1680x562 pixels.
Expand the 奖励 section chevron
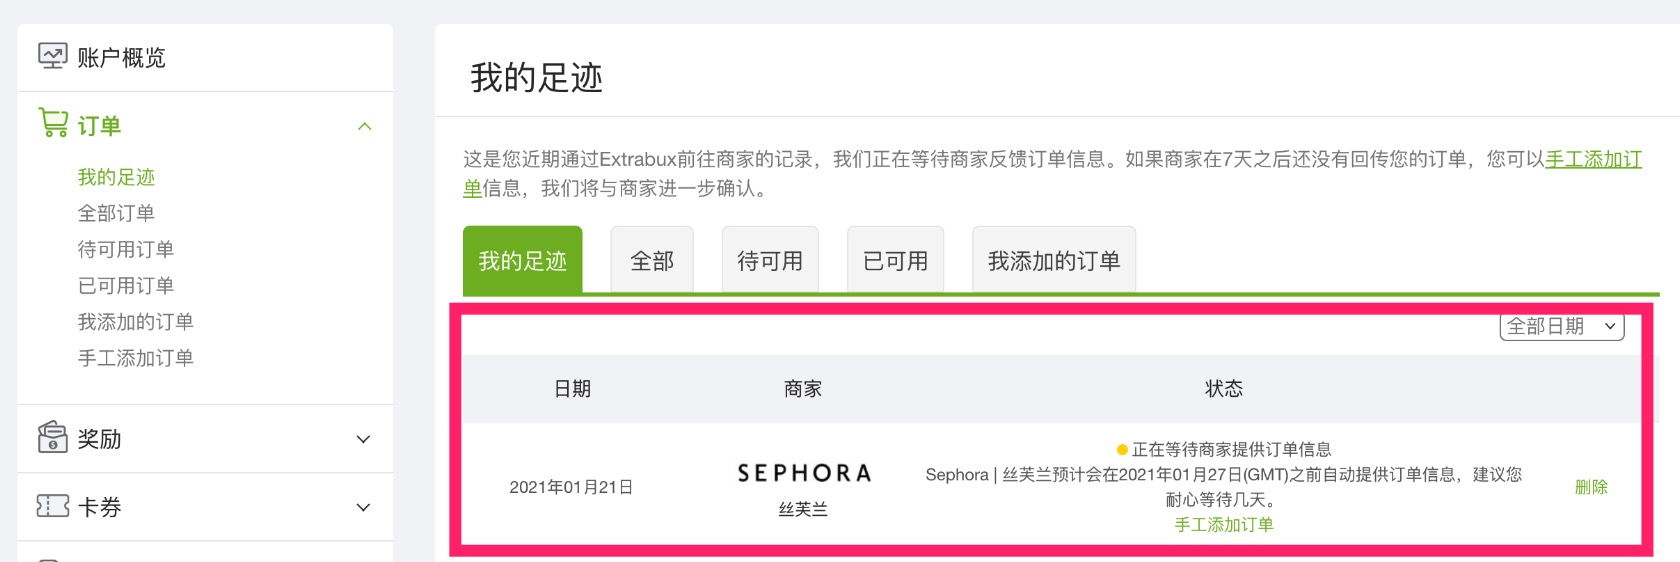click(x=364, y=439)
